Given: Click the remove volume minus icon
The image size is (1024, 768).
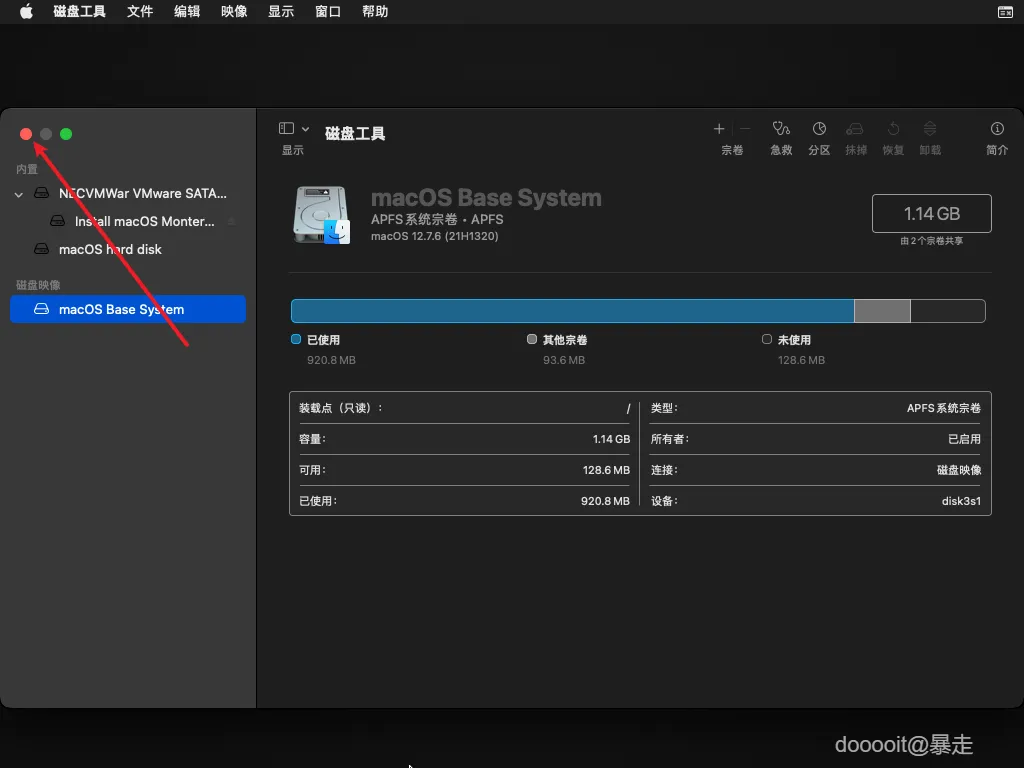Looking at the screenshot, I should click(745, 129).
